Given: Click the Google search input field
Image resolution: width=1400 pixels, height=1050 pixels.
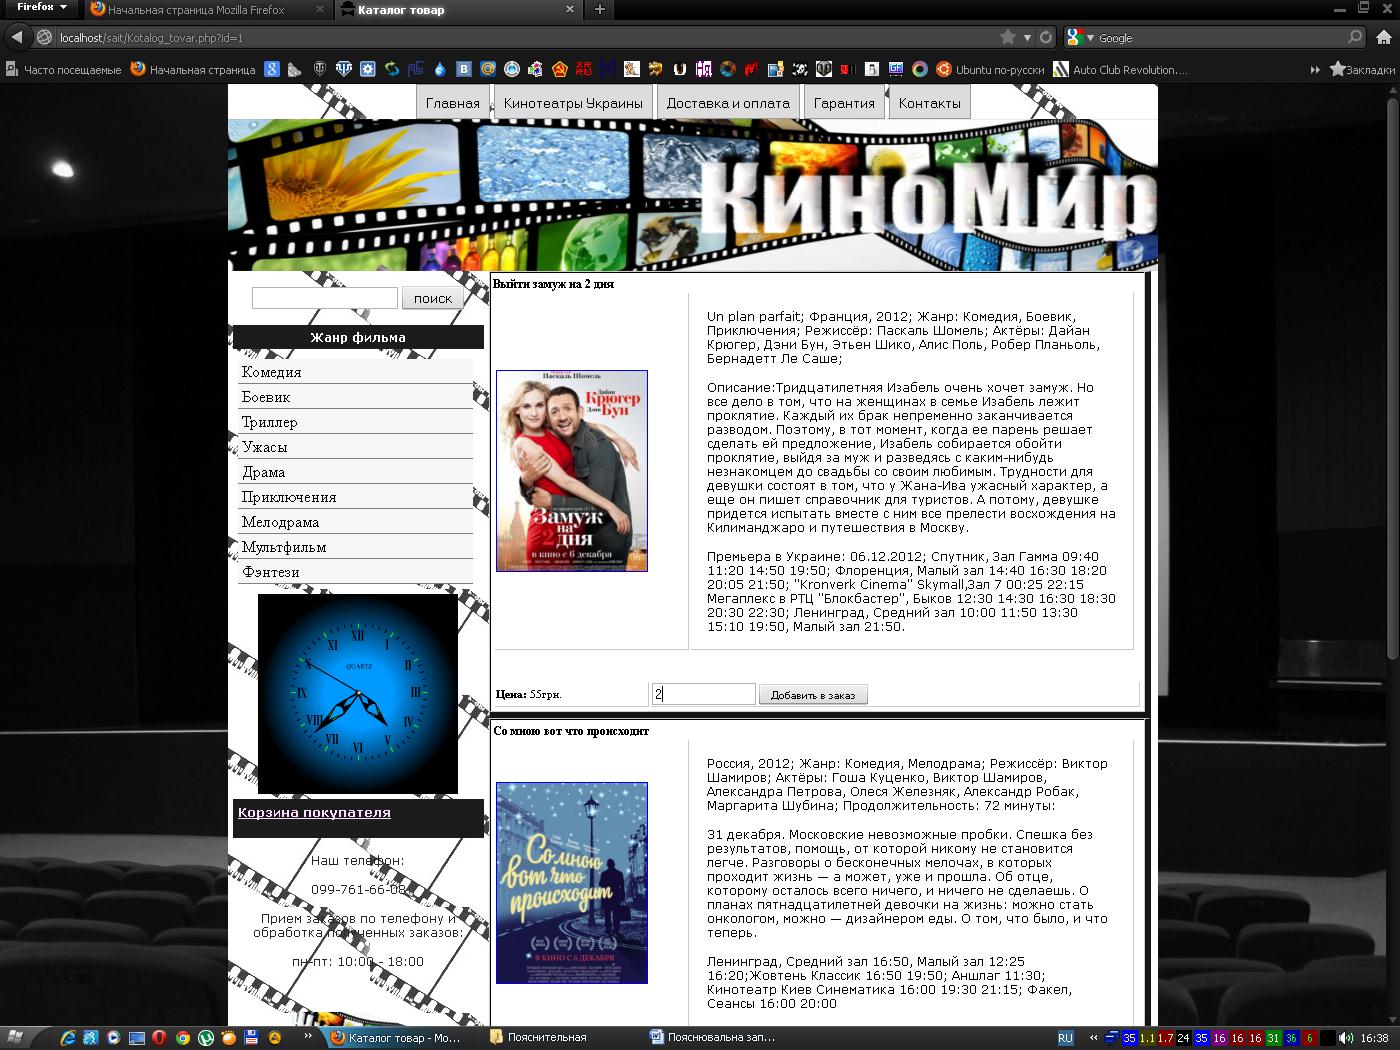Looking at the screenshot, I should pos(1218,37).
